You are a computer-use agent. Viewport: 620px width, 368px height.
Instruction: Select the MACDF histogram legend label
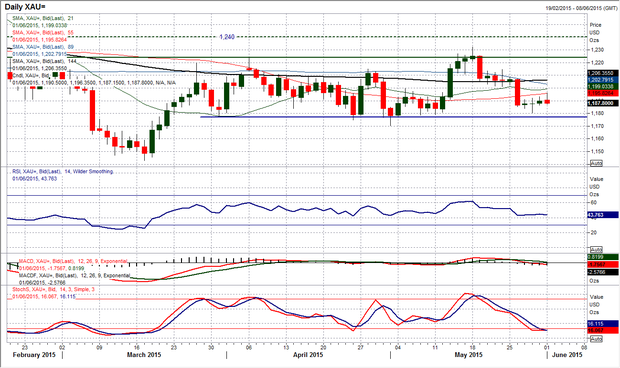(74, 275)
